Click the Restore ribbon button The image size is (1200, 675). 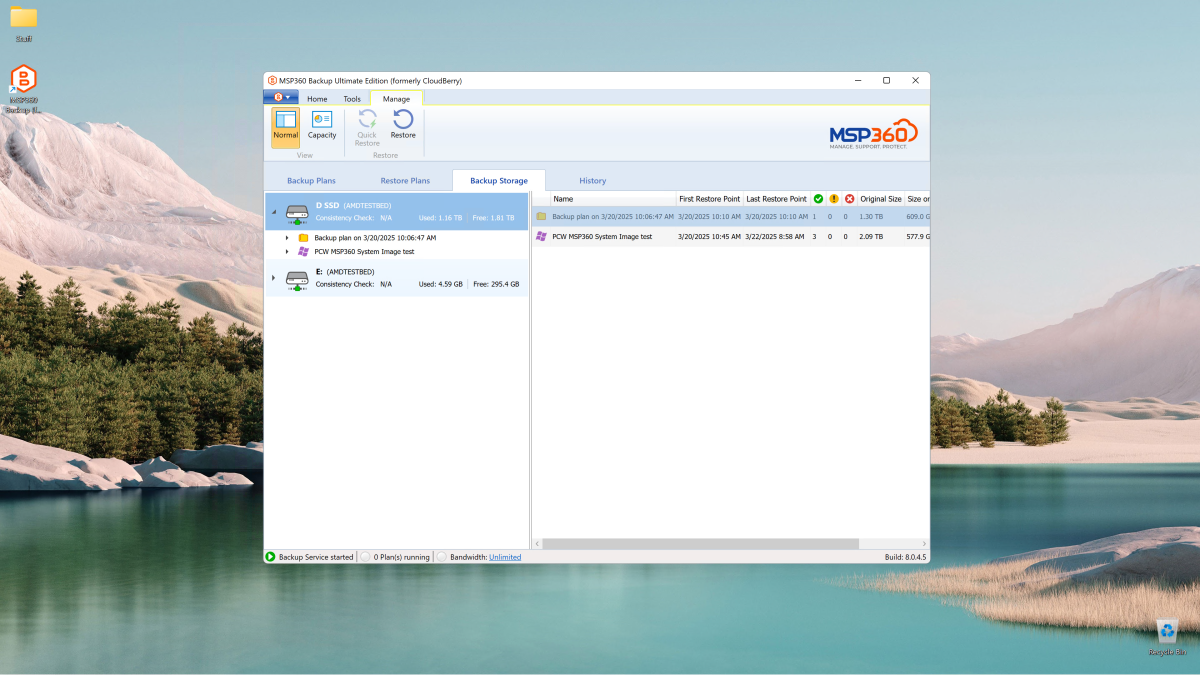coord(403,127)
